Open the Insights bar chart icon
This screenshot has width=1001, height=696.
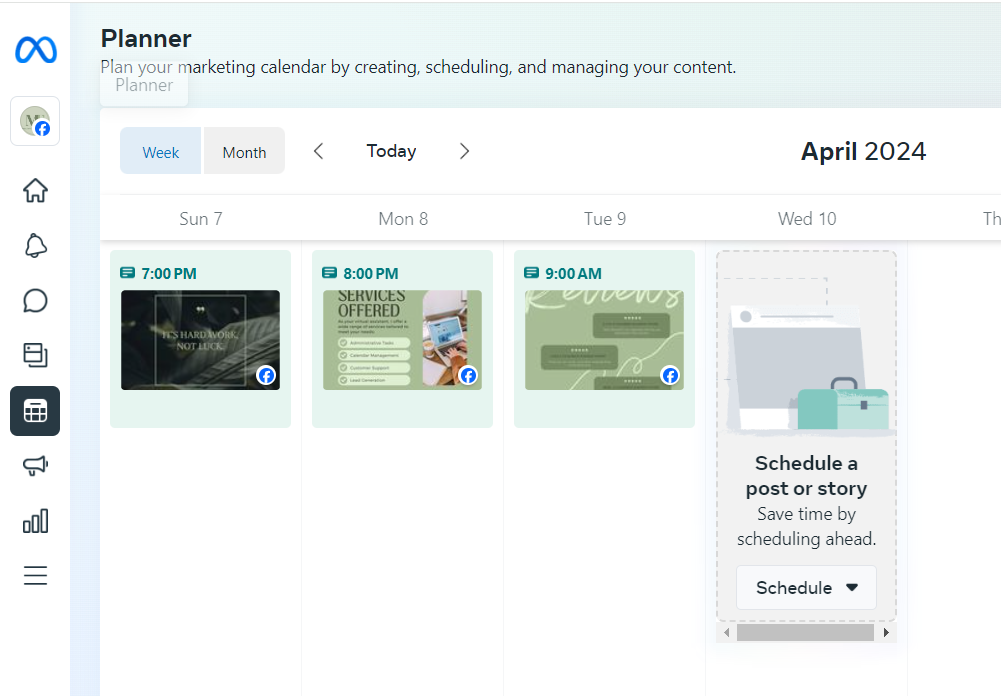click(35, 520)
